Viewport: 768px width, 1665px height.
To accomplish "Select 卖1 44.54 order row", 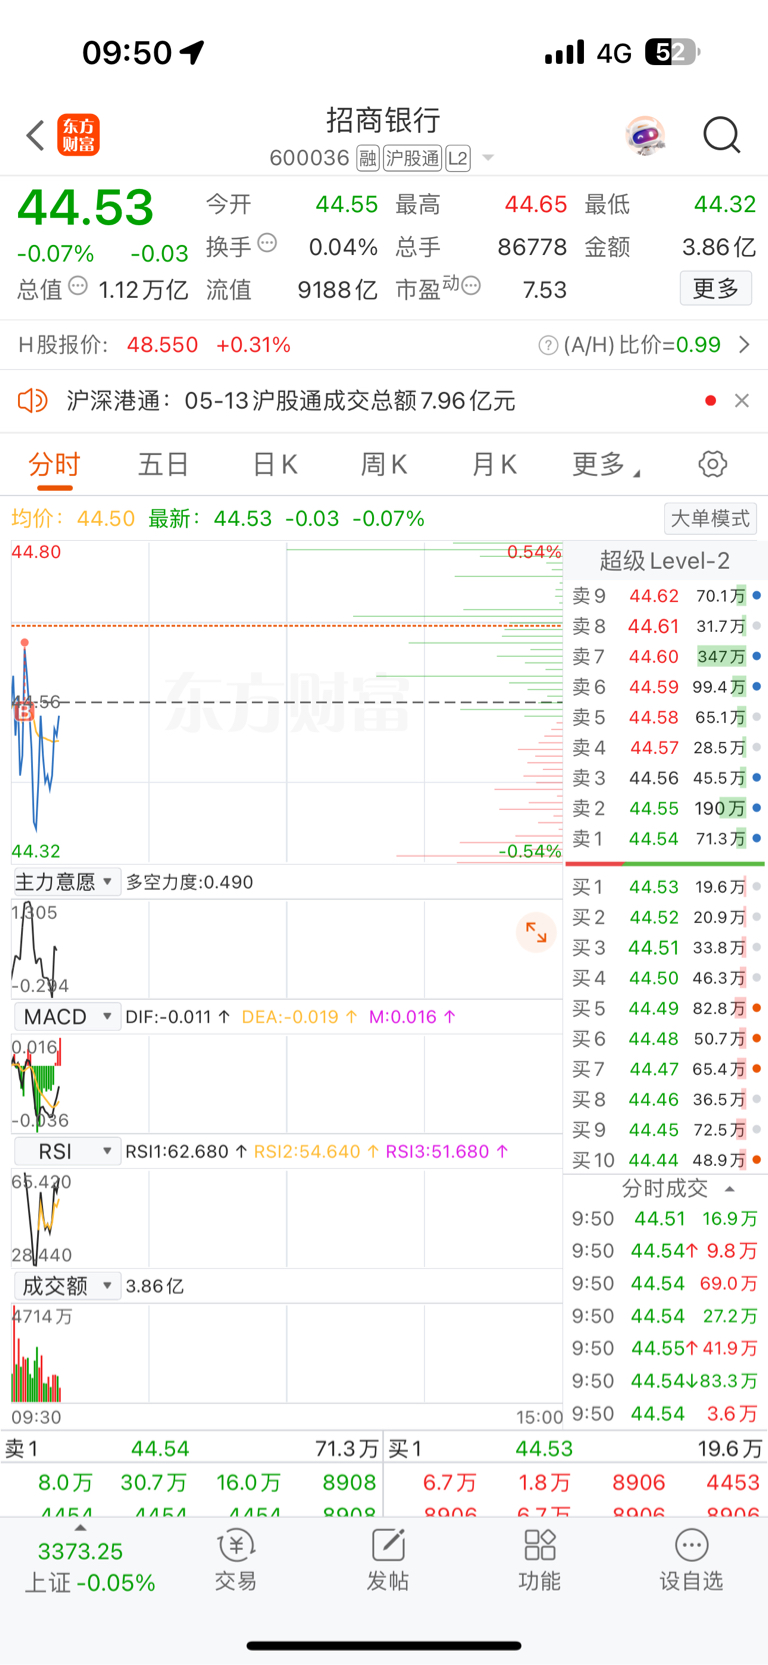I will coord(666,839).
